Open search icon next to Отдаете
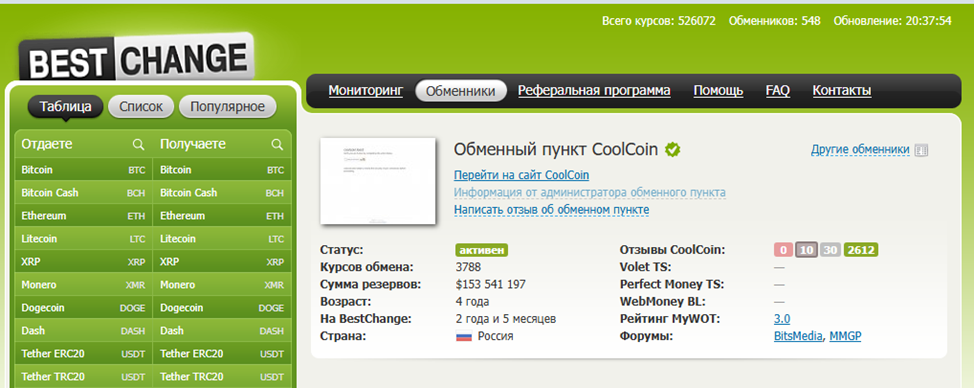This screenshot has height=388, width=974. click(139, 144)
